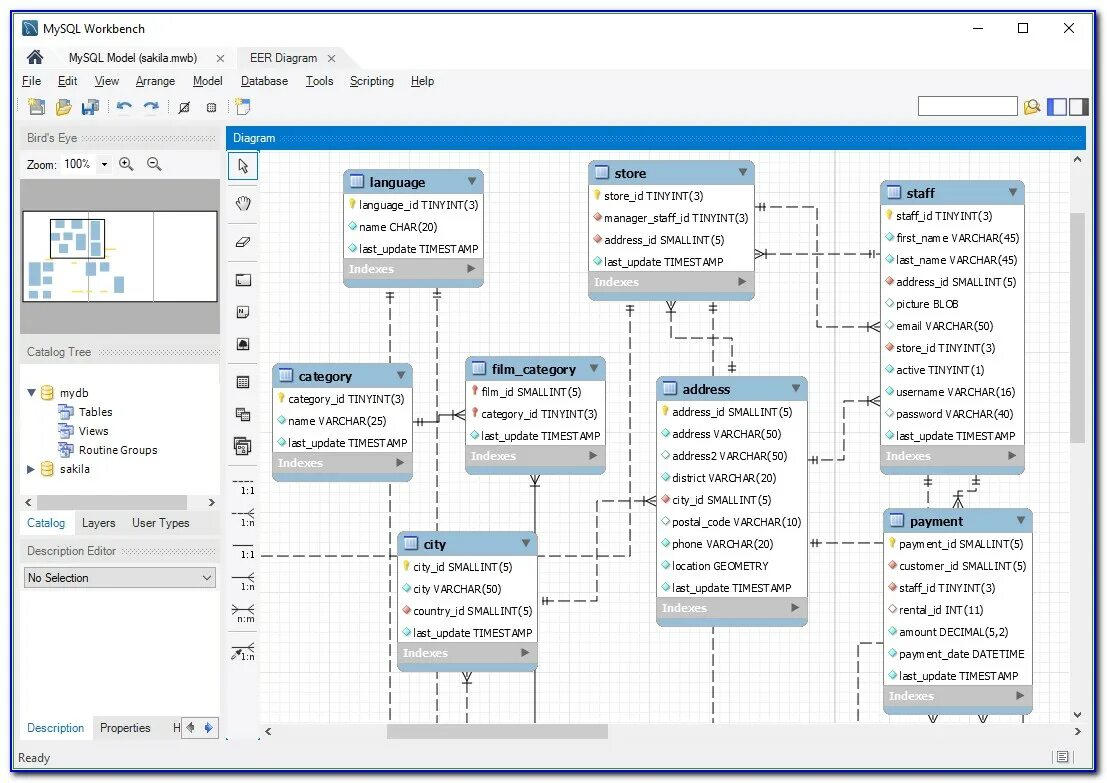
Task: Click the catalog tree horizontal scrollbar
Action: [x=112, y=503]
